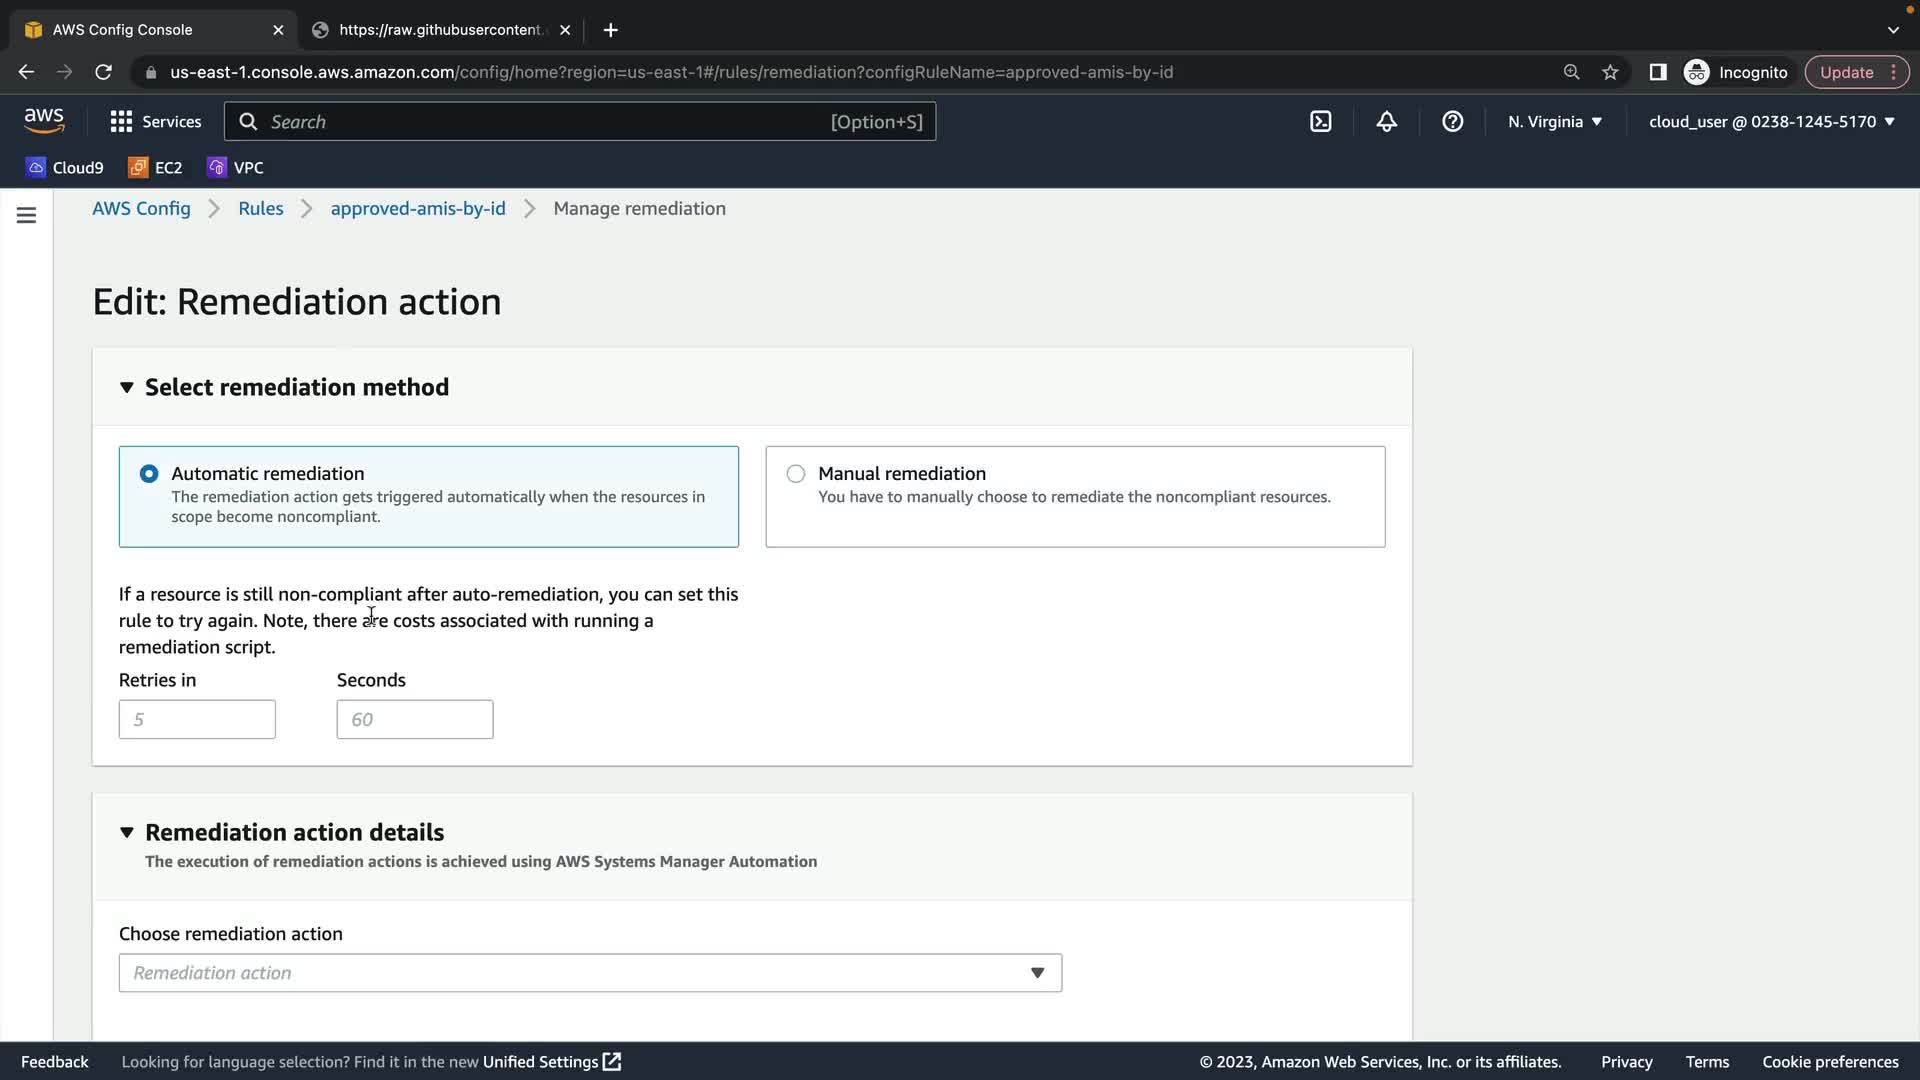
Task: Open the N. Virginia region selector
Action: click(x=1554, y=121)
